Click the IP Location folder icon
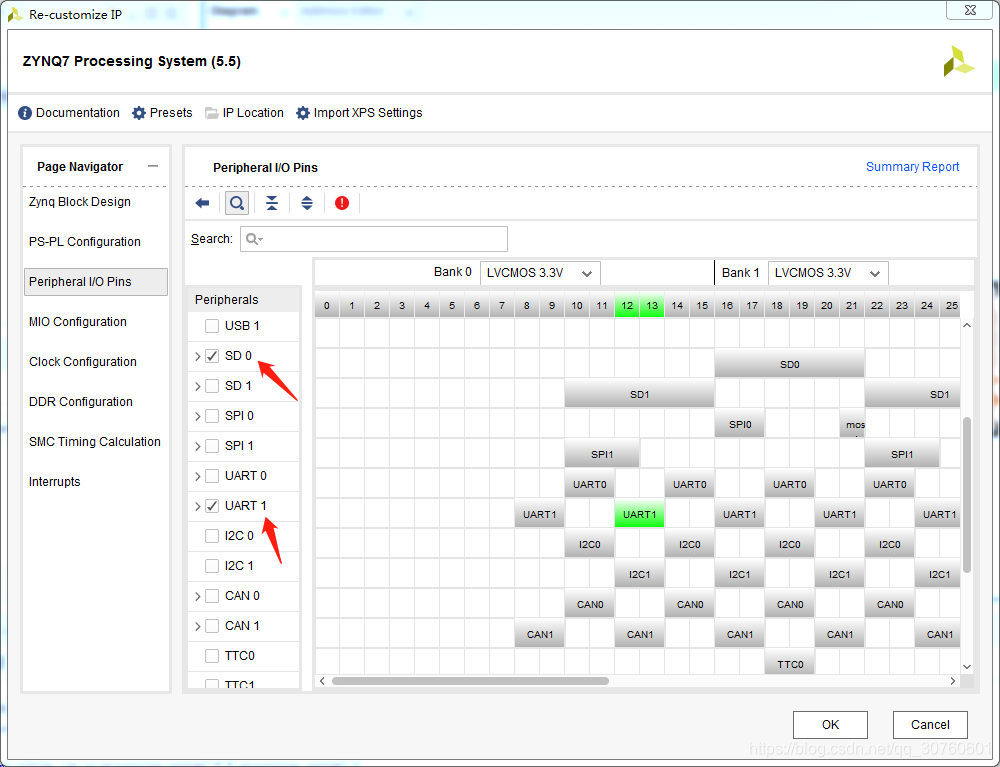The height and width of the screenshot is (767, 1000). pos(211,113)
